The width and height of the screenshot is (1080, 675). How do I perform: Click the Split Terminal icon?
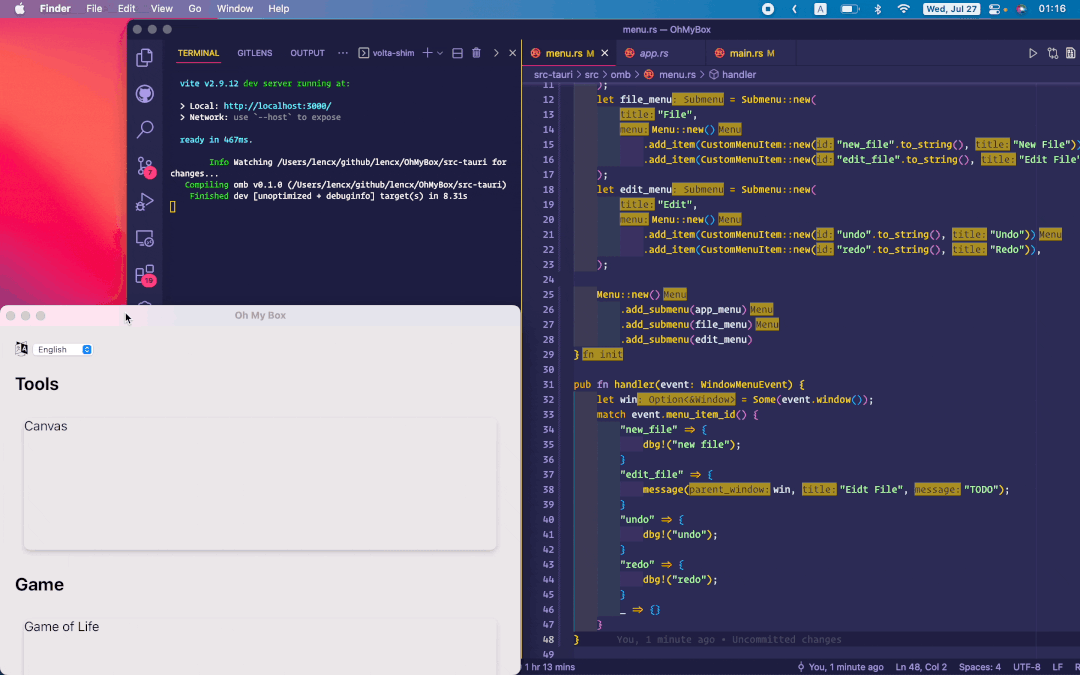pyautogui.click(x=457, y=53)
